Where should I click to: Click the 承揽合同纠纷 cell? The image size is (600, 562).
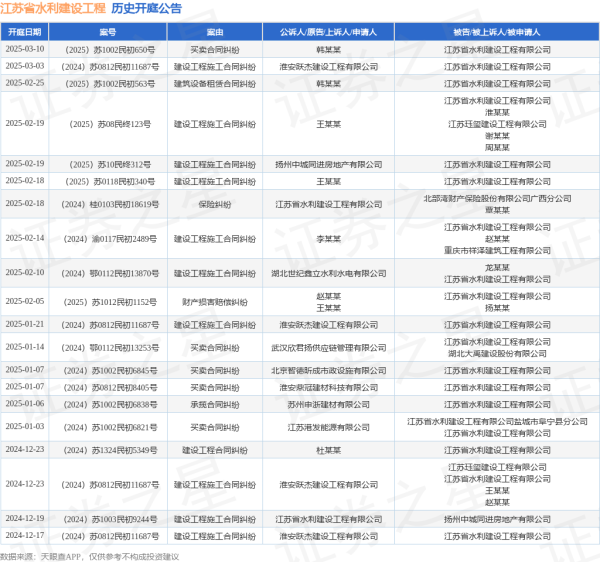point(215,404)
